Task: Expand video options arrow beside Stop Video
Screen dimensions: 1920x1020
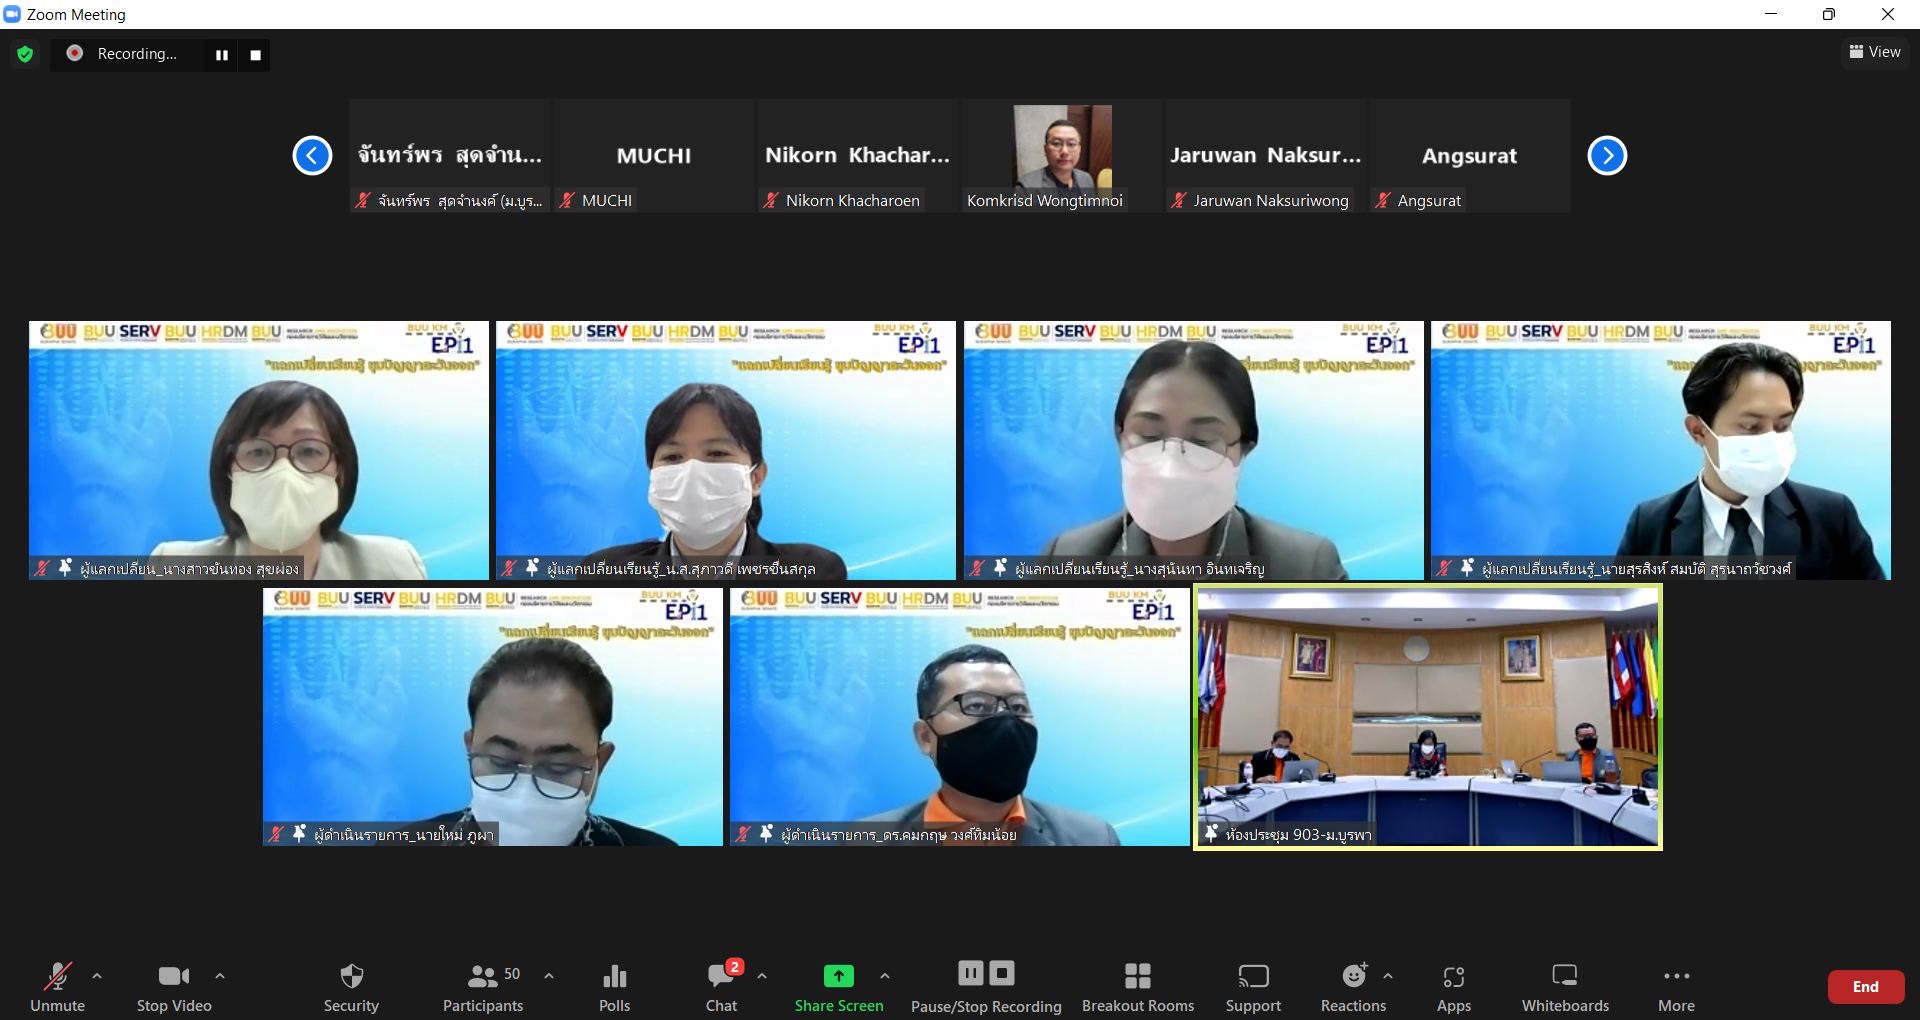Action: click(220, 975)
